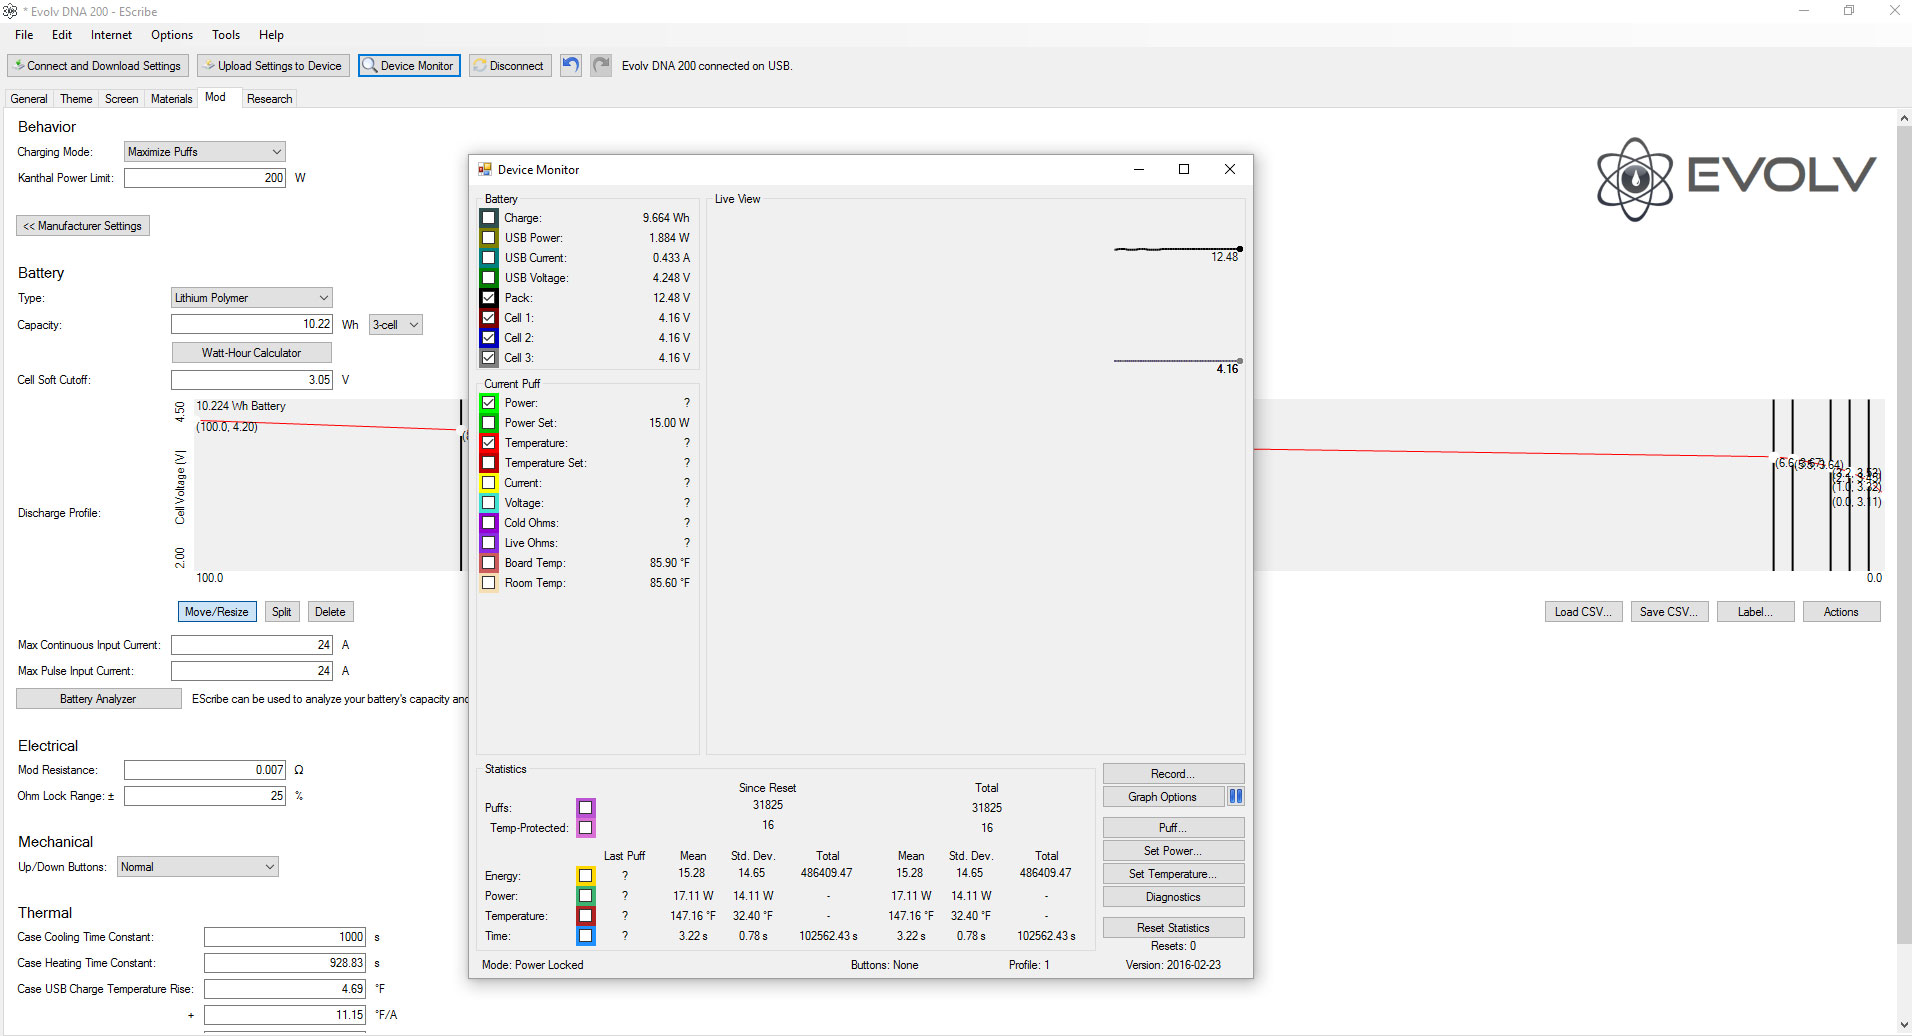This screenshot has width=1912, height=1036.
Task: Open the Tools menu
Action: click(225, 35)
